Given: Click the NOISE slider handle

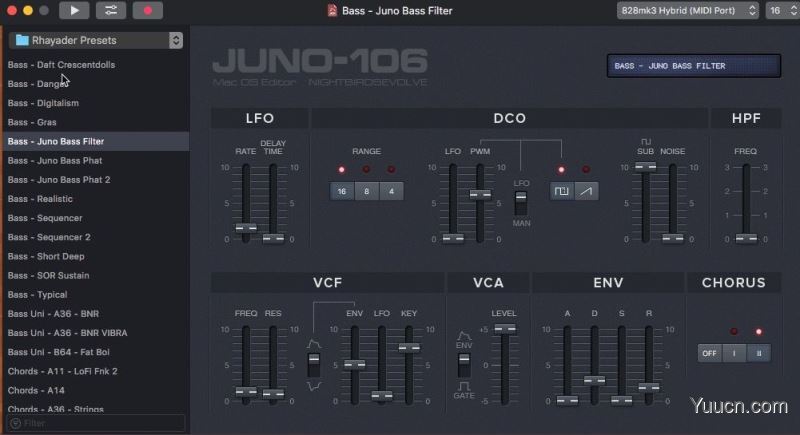Looking at the screenshot, I should click(x=672, y=238).
